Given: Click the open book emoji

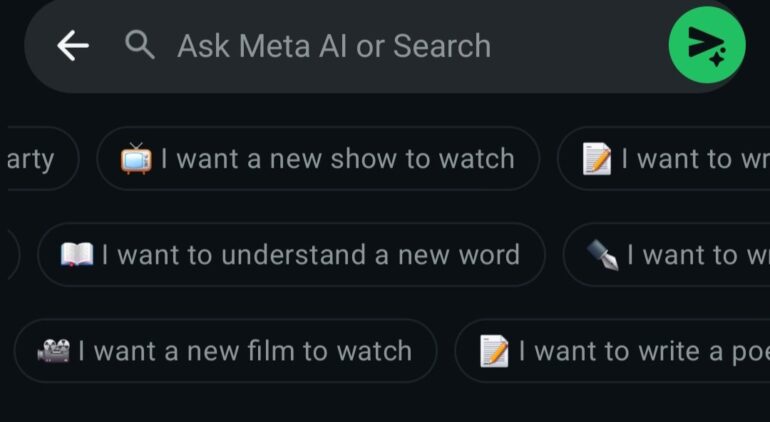Looking at the screenshot, I should [76, 255].
